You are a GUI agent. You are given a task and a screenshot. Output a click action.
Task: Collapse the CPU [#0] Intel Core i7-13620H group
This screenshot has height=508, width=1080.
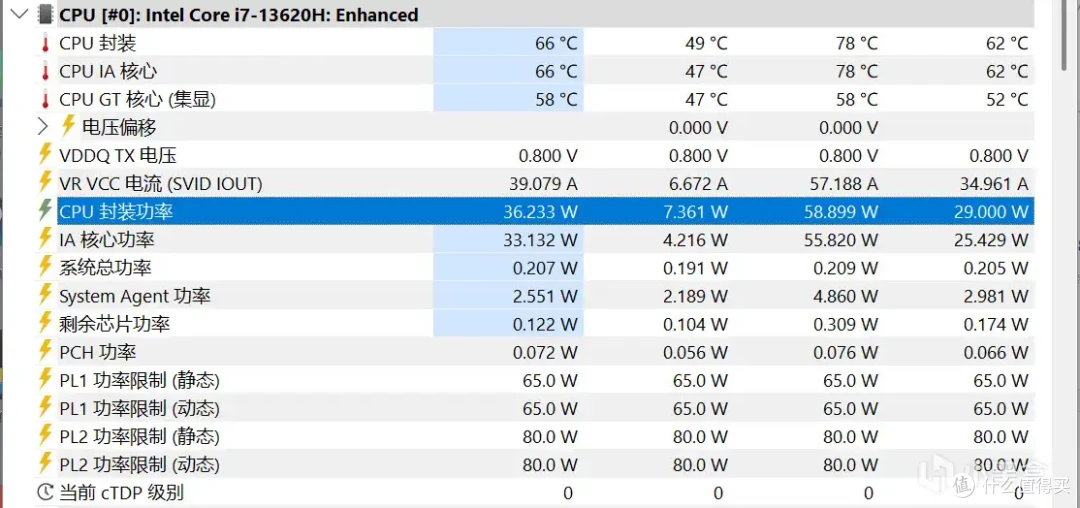coord(21,14)
